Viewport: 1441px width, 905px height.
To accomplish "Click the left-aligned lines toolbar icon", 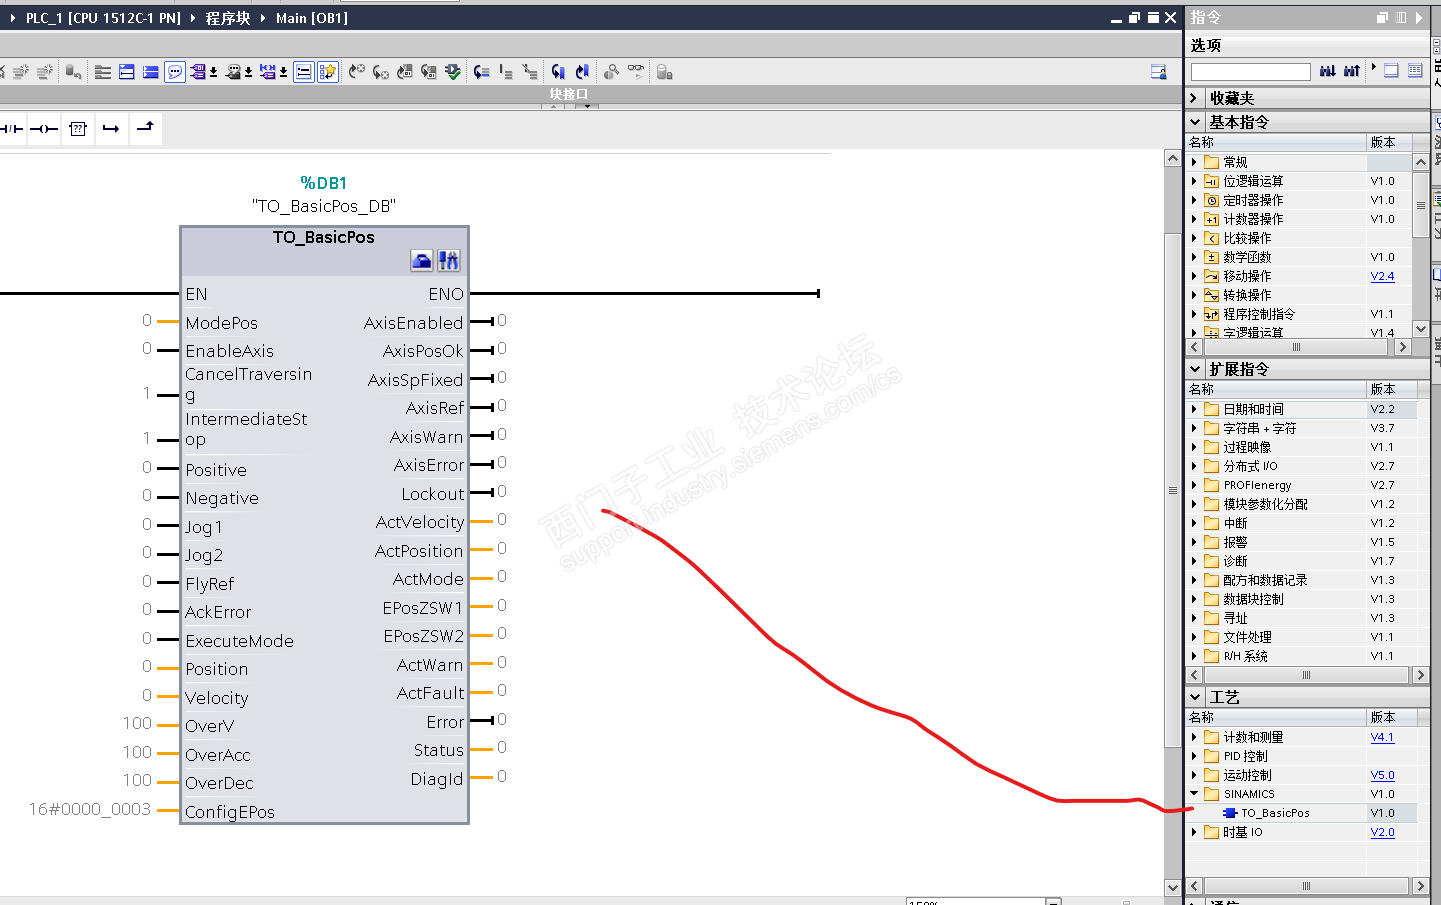I will point(103,72).
